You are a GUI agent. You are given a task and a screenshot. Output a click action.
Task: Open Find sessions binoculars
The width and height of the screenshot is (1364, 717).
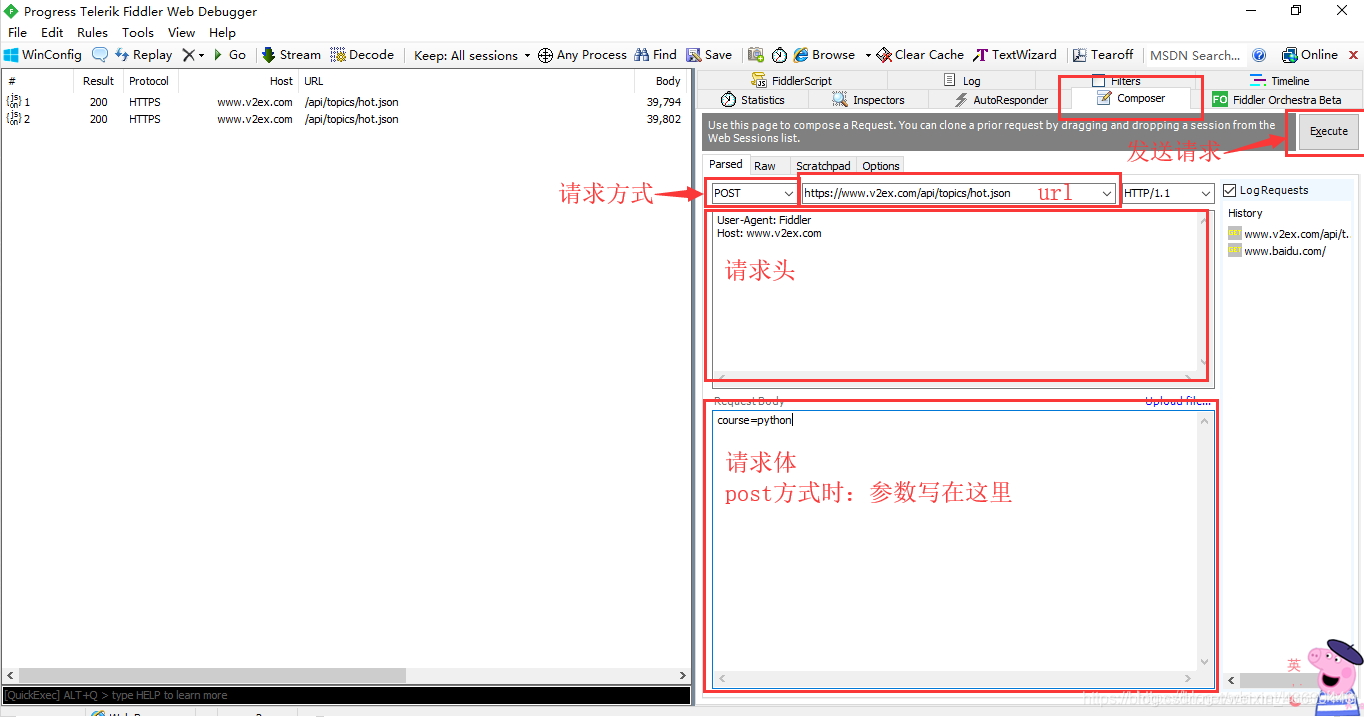(x=655, y=55)
